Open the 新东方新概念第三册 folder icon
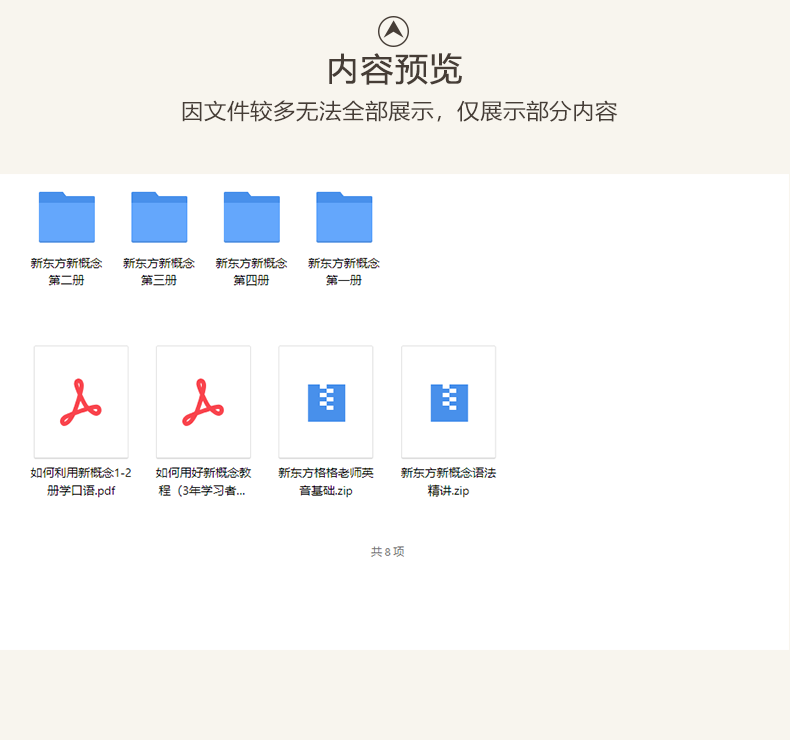The width and height of the screenshot is (790, 740). [159, 217]
